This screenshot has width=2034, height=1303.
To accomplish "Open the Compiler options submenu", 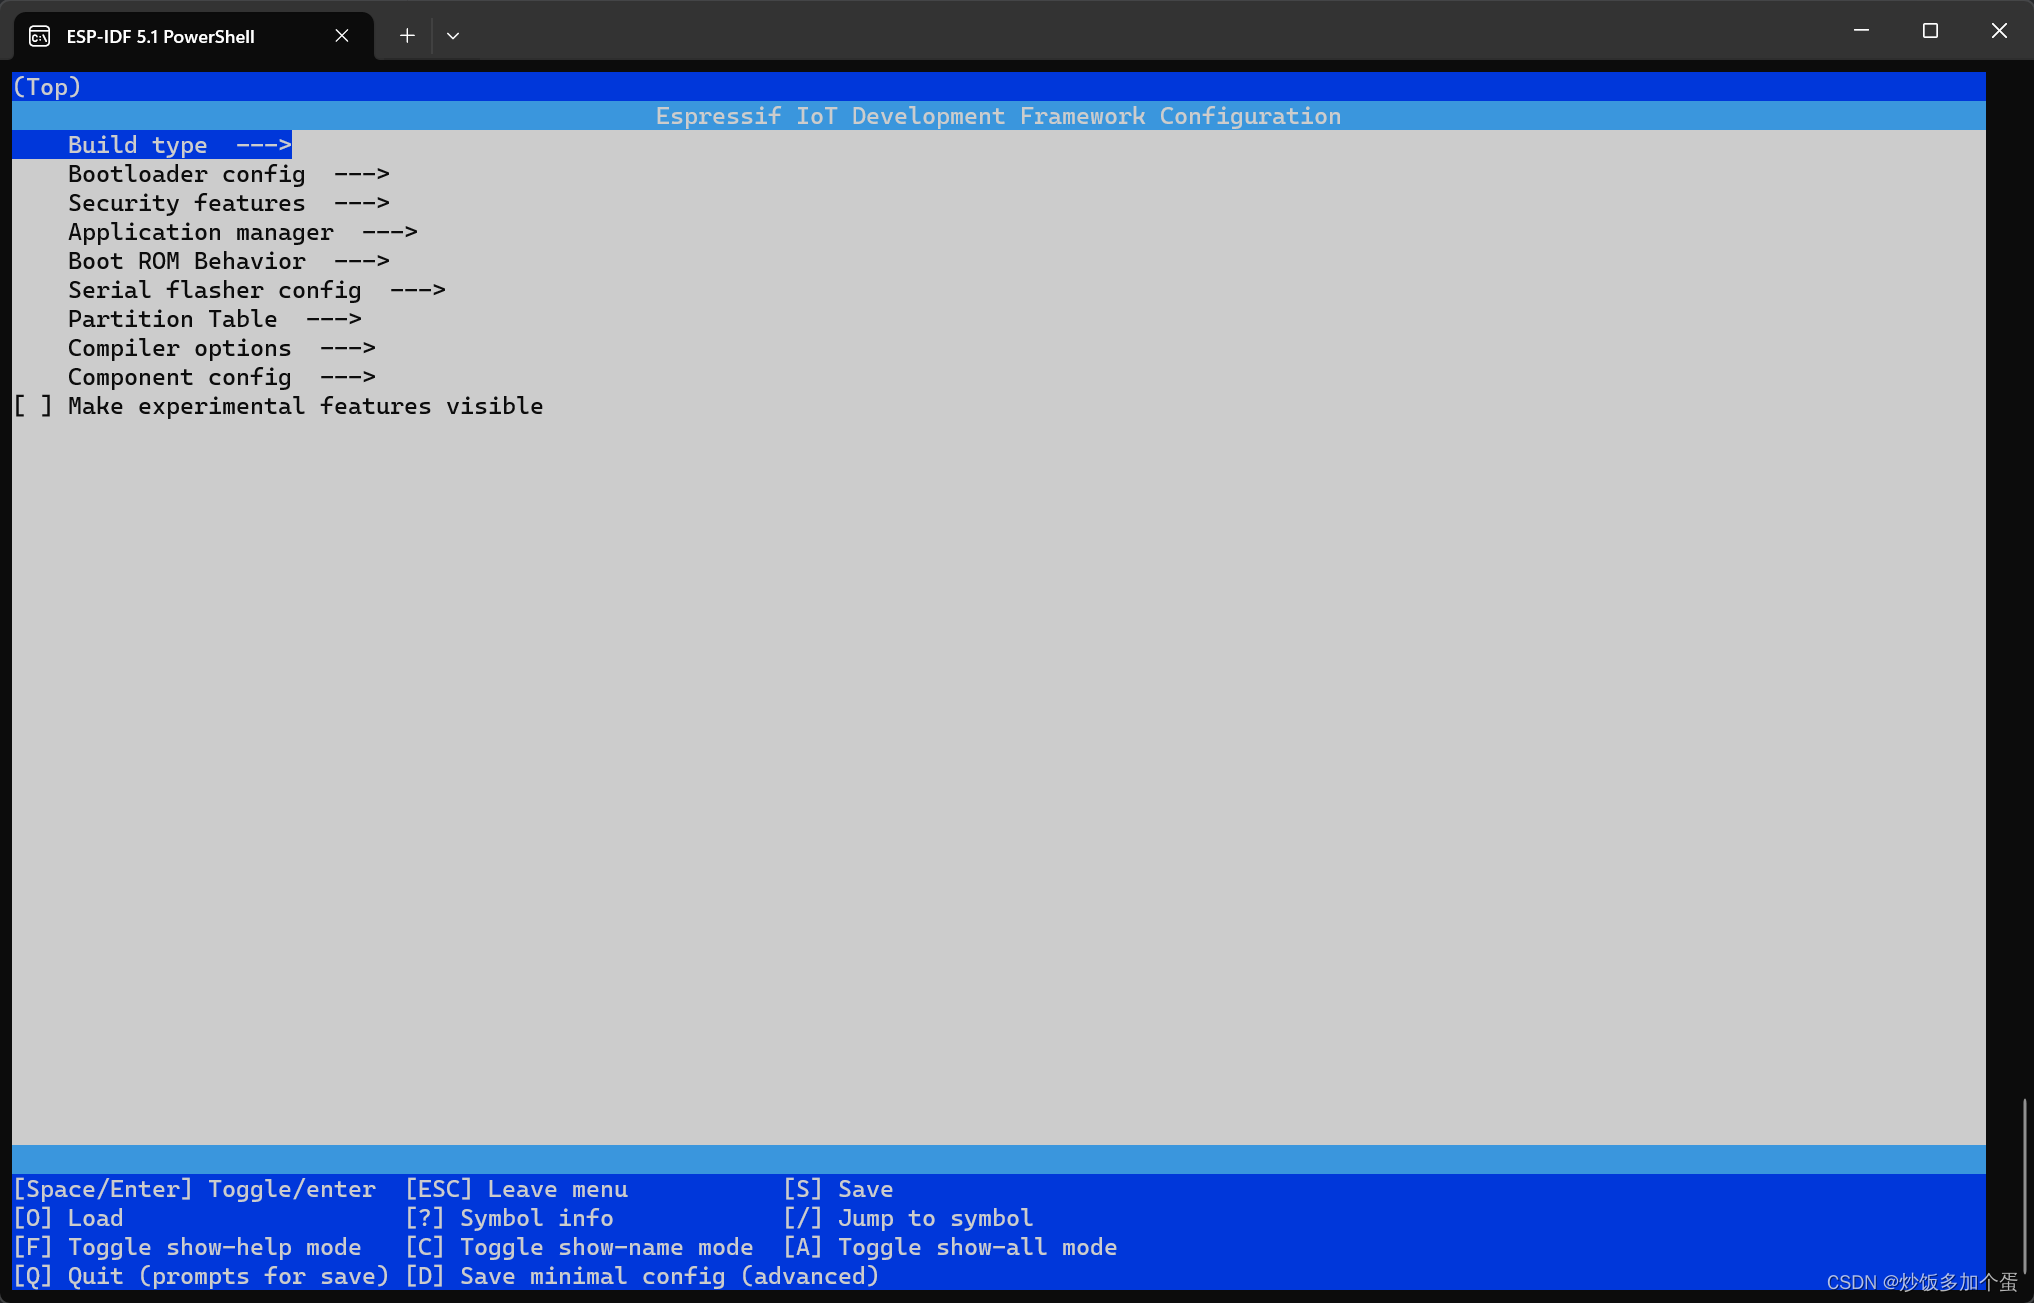I will click(x=221, y=348).
